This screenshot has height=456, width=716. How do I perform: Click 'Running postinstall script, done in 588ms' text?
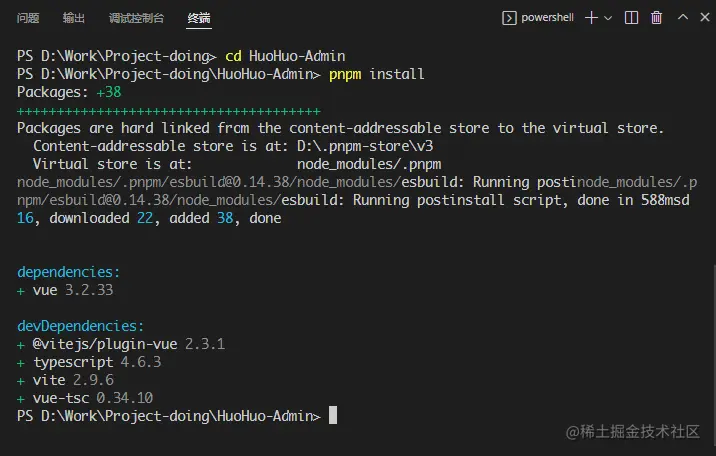coord(516,200)
